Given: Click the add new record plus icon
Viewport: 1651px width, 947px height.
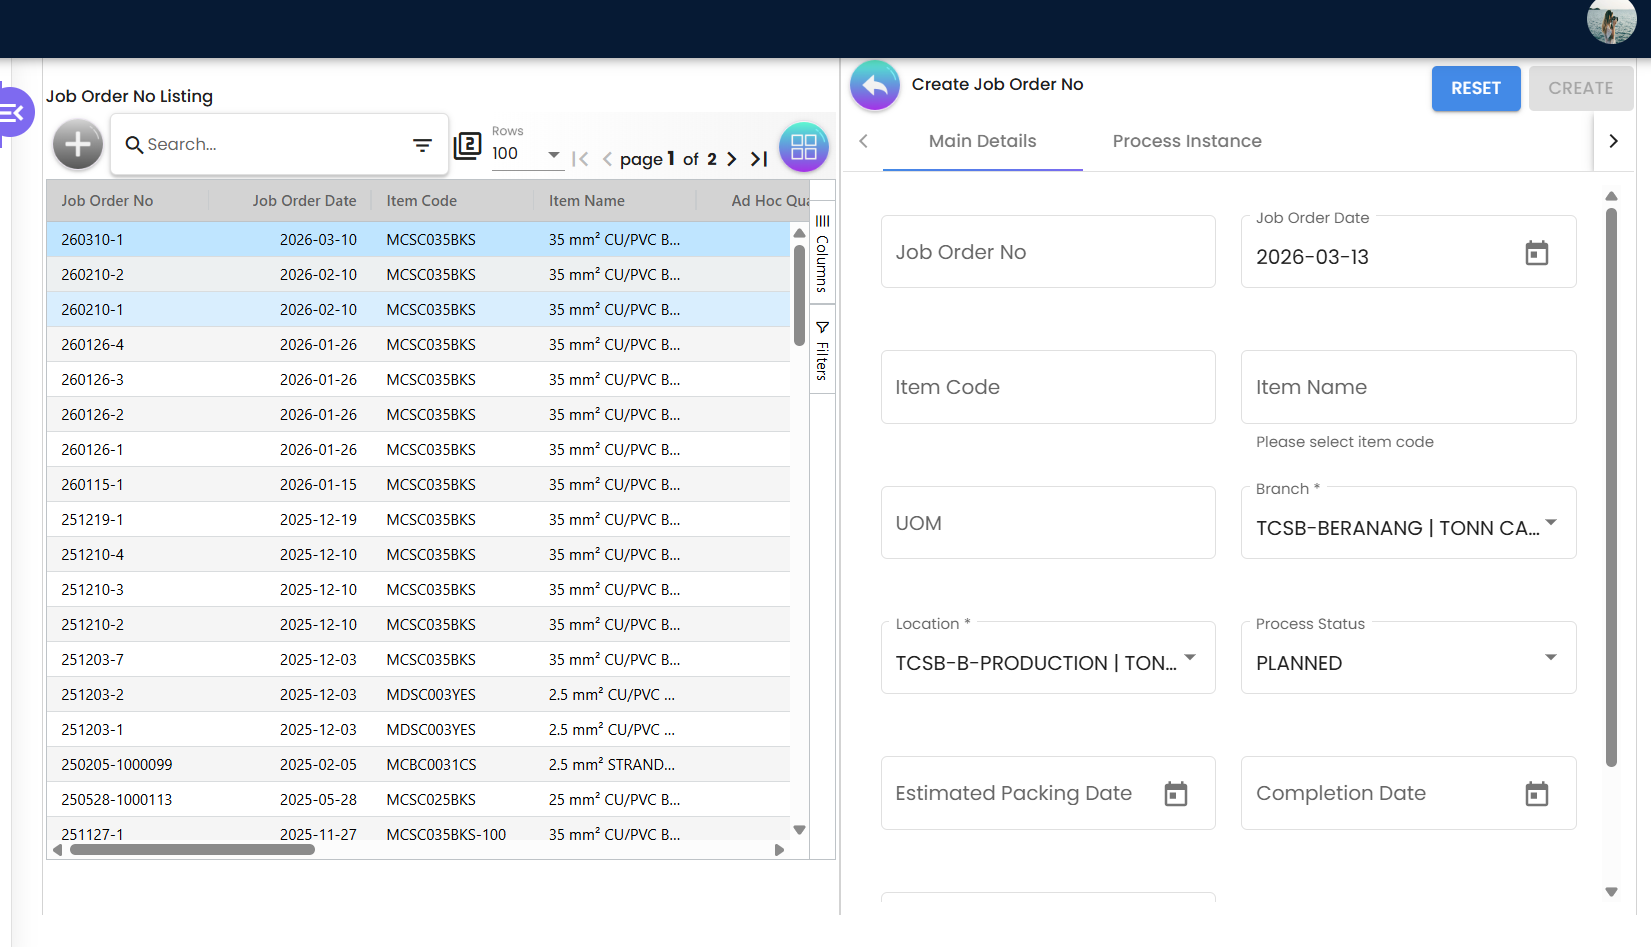Looking at the screenshot, I should click(78, 145).
